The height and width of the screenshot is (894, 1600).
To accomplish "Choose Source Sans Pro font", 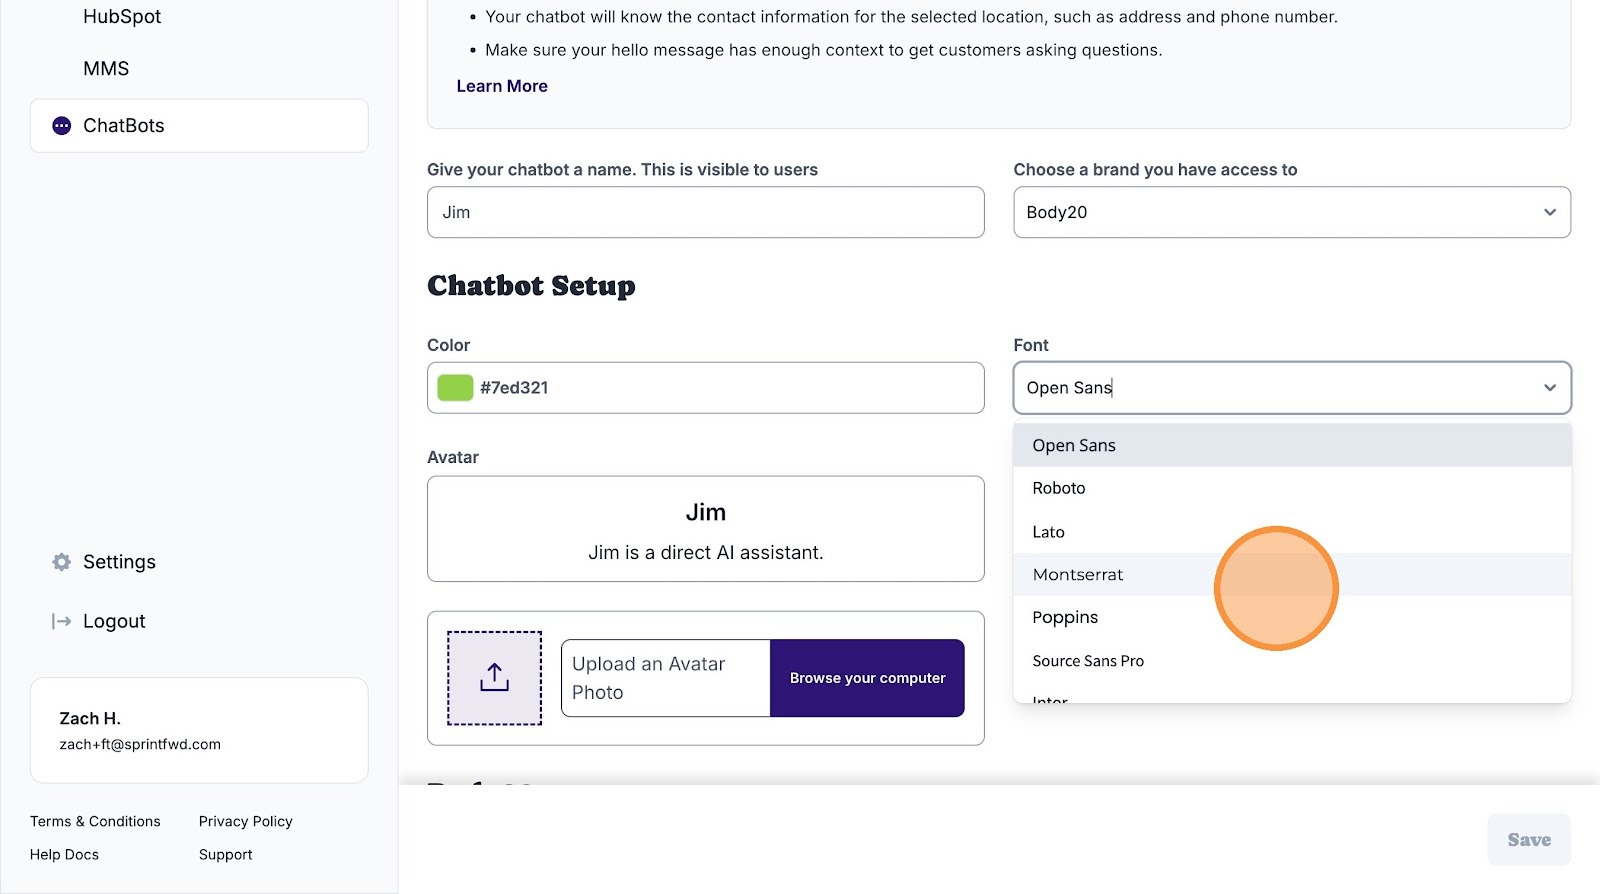I will (1088, 661).
